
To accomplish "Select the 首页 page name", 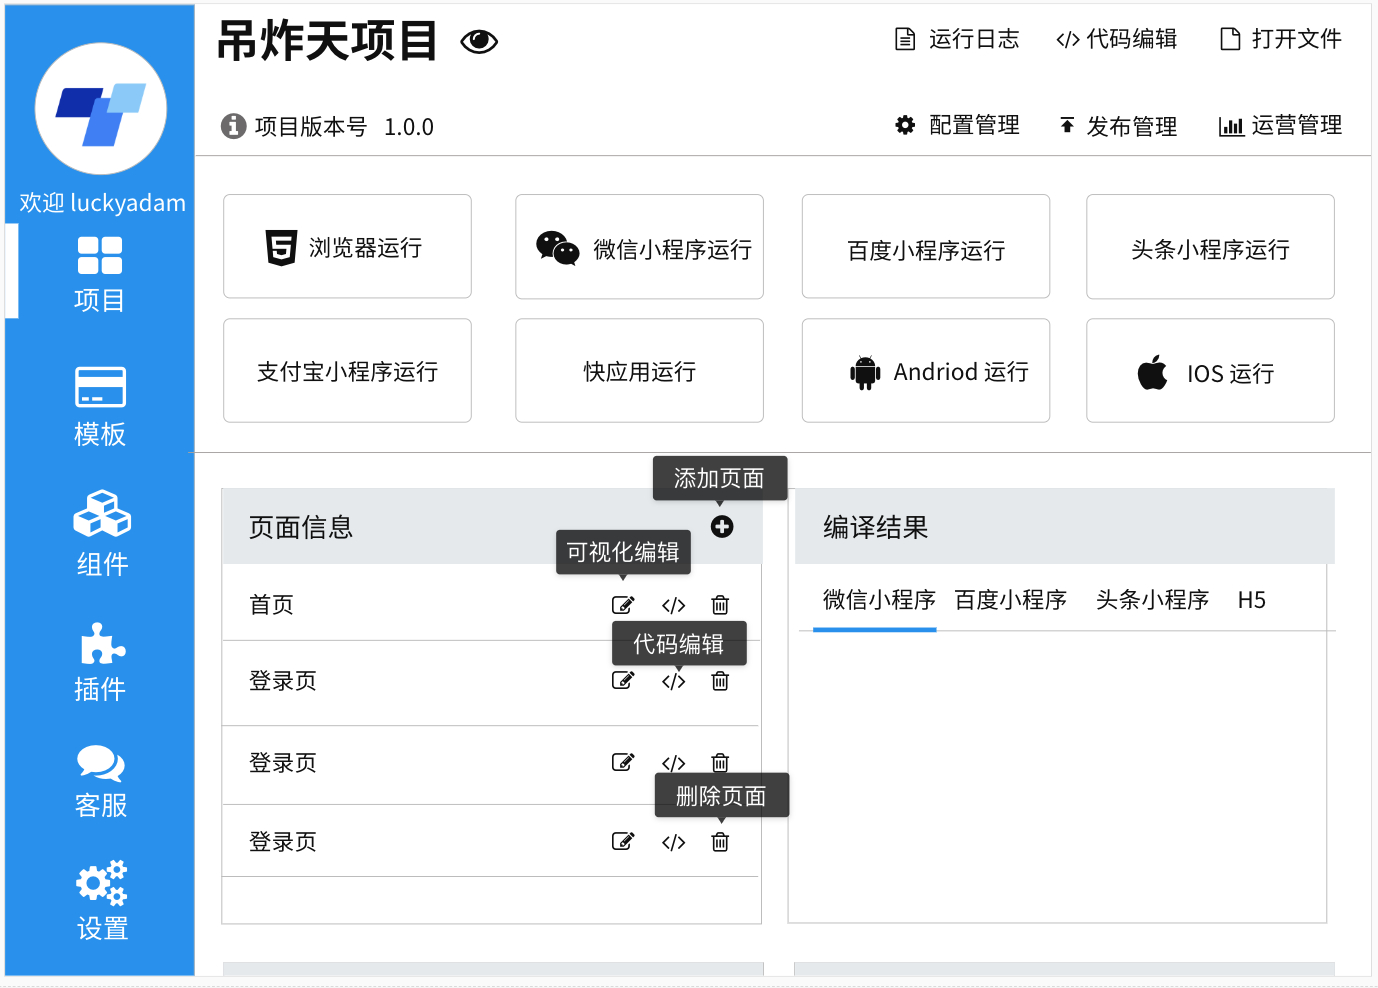I will [x=271, y=604].
